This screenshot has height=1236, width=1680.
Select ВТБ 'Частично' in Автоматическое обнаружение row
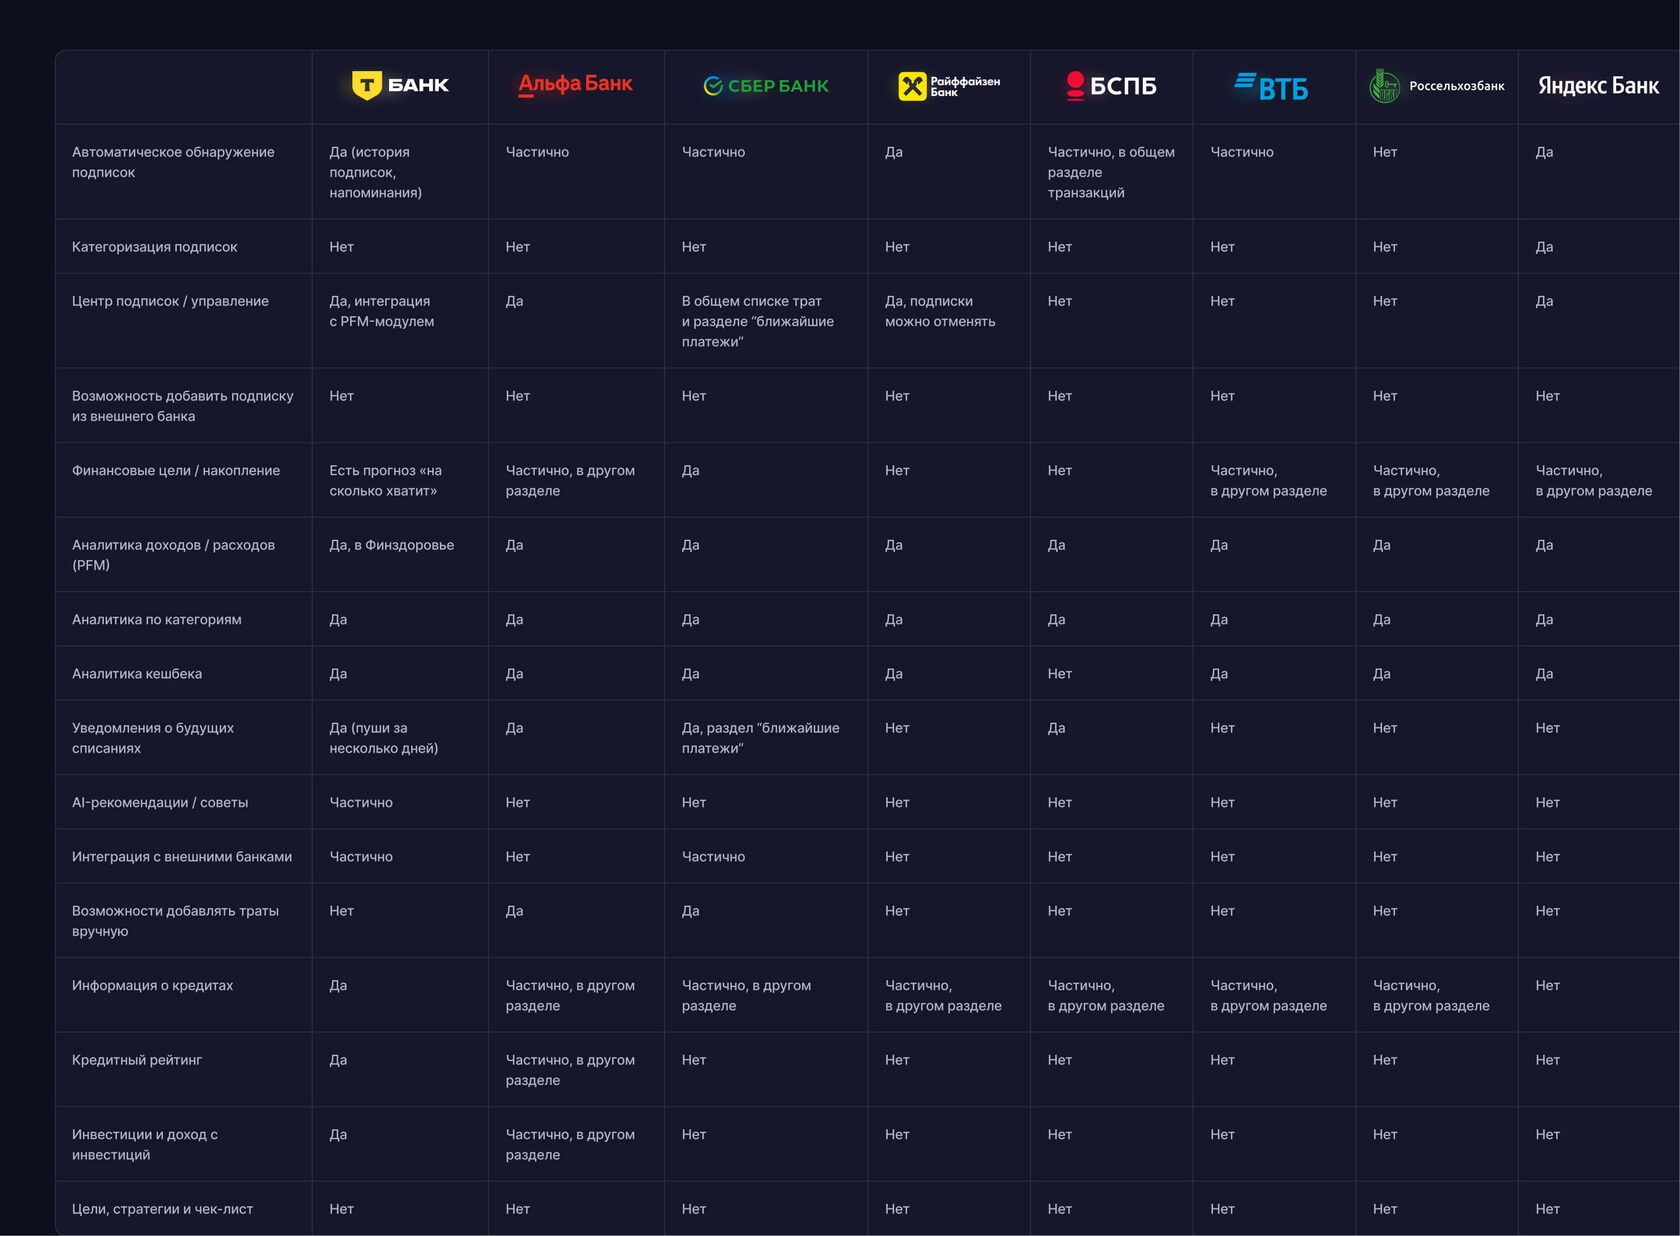point(1242,152)
